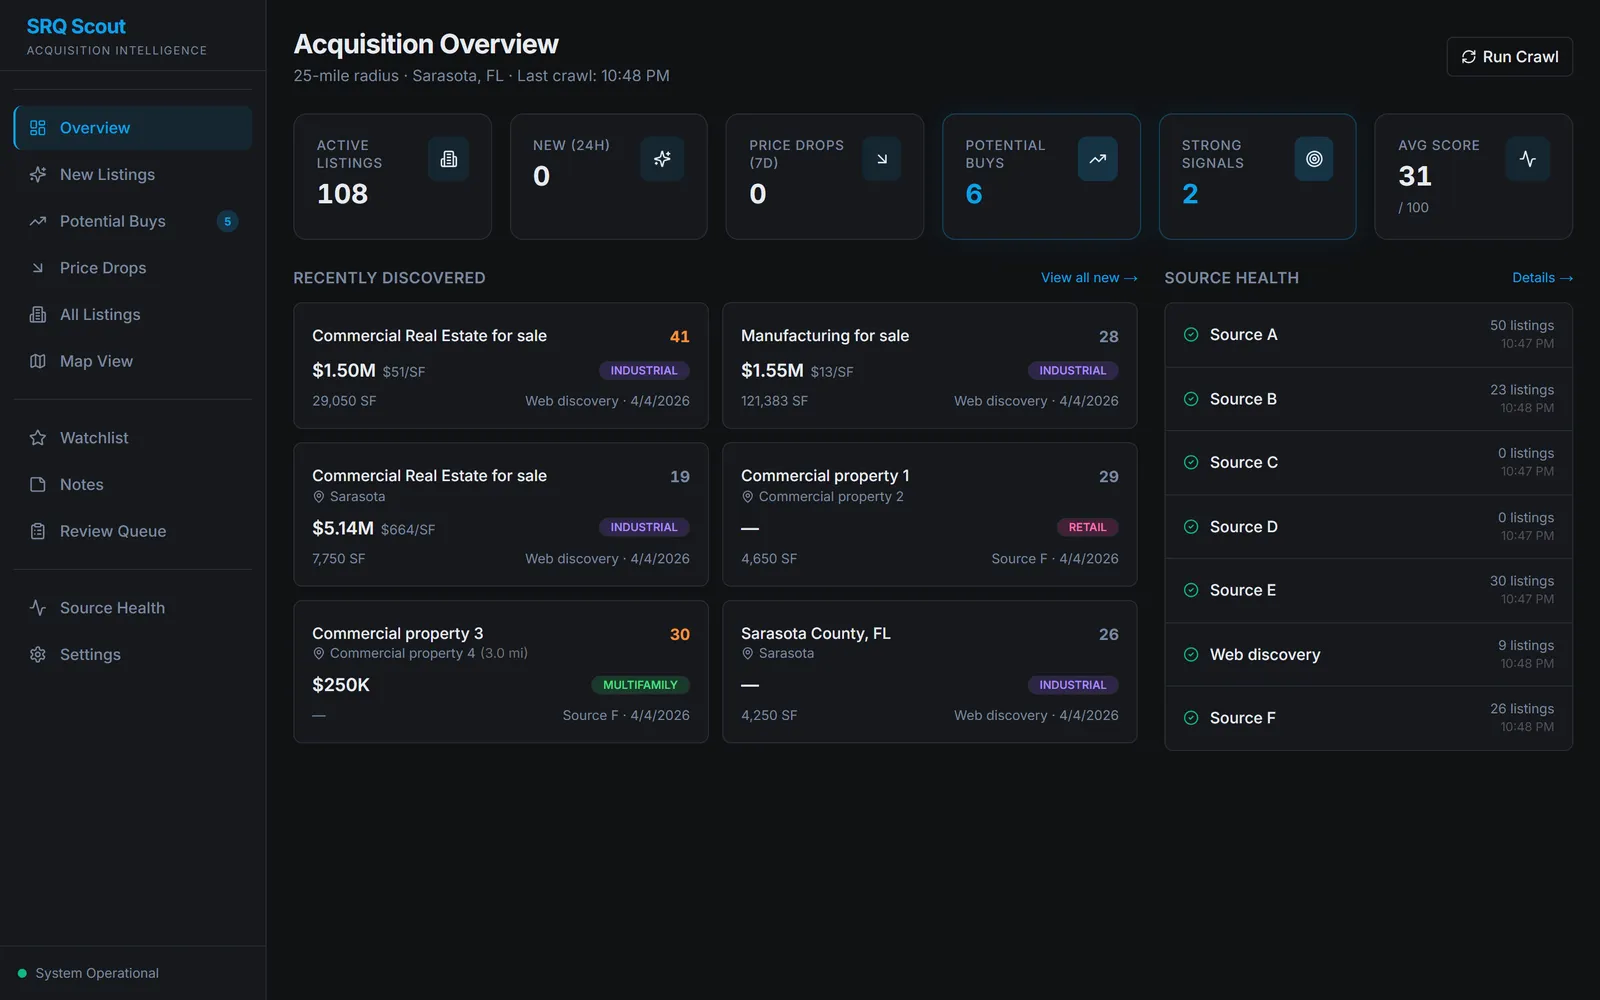This screenshot has width=1600, height=1000.
Task: Click the location pin on the Sarasota County, FL card
Action: (x=747, y=653)
